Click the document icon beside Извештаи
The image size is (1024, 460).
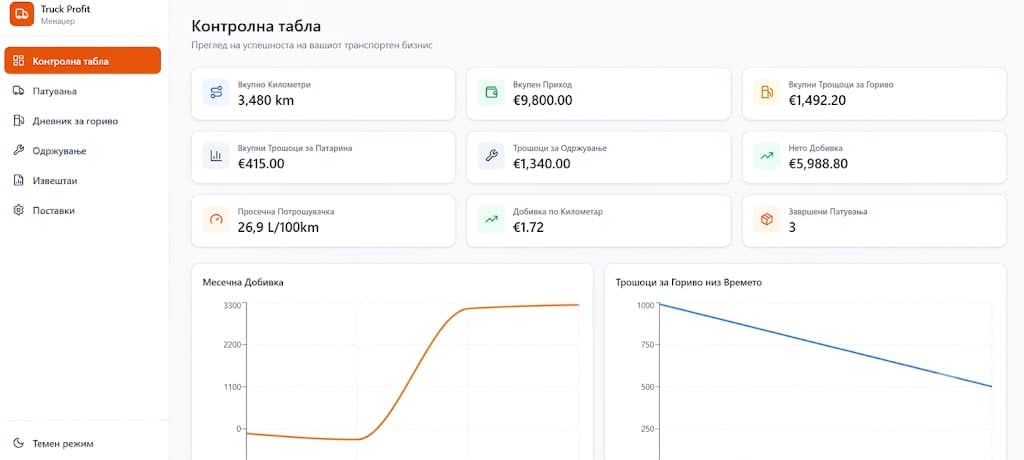[18, 181]
